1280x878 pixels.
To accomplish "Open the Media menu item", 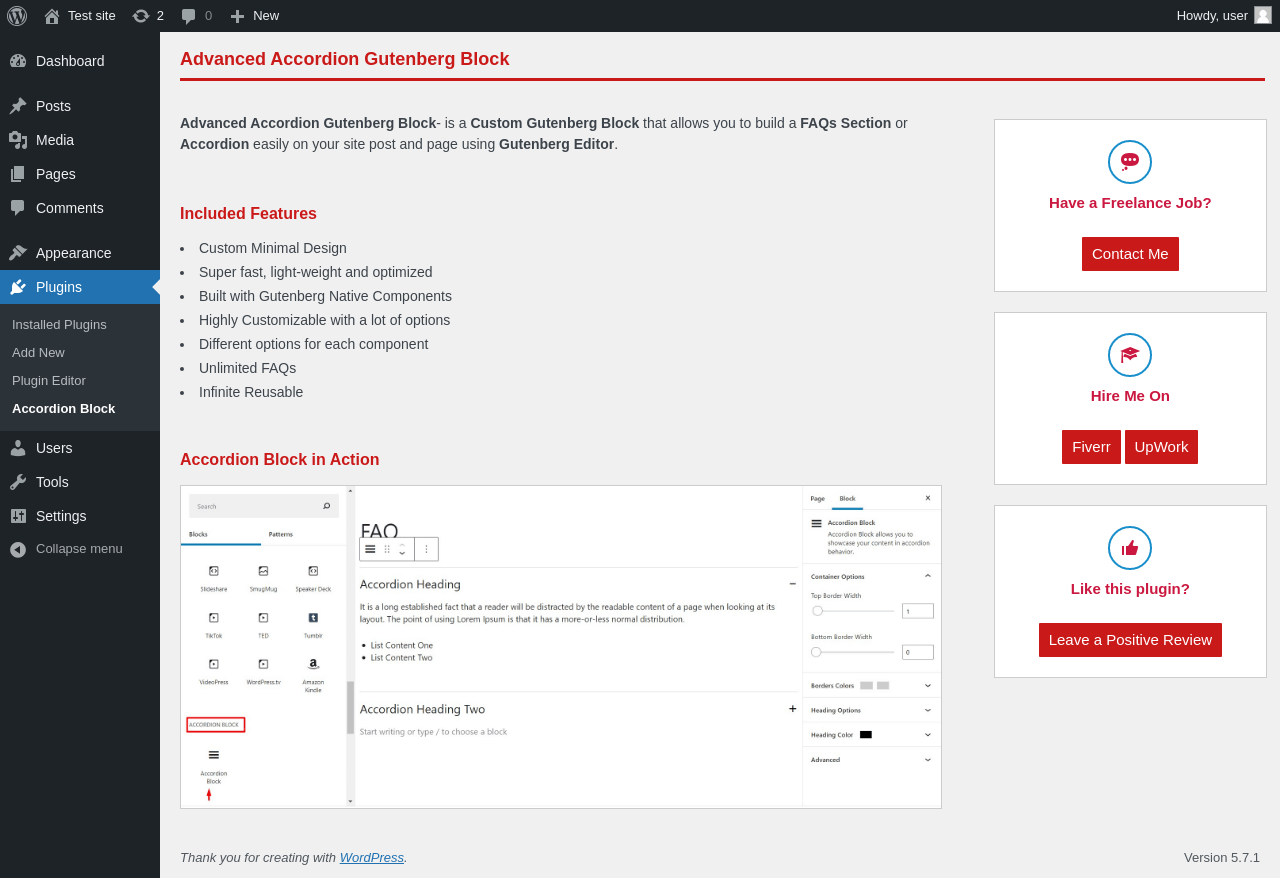I will [80, 140].
